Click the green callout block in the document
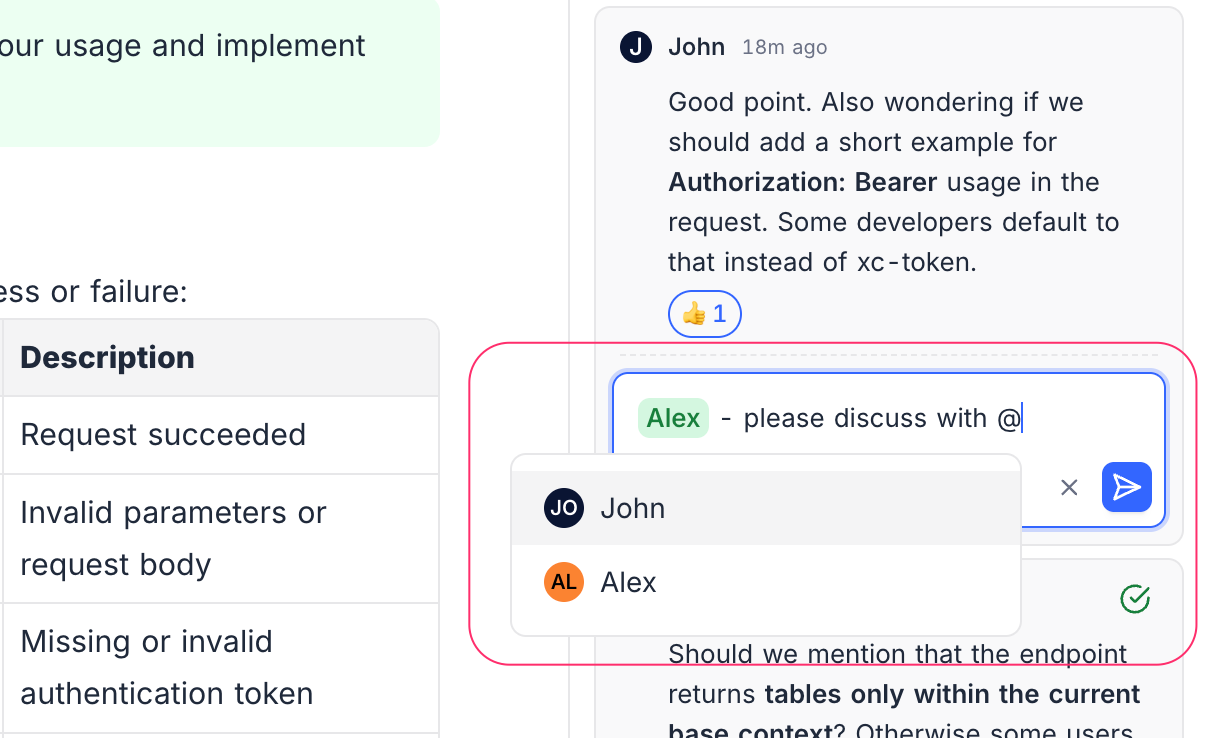The width and height of the screenshot is (1206, 738). point(200,70)
